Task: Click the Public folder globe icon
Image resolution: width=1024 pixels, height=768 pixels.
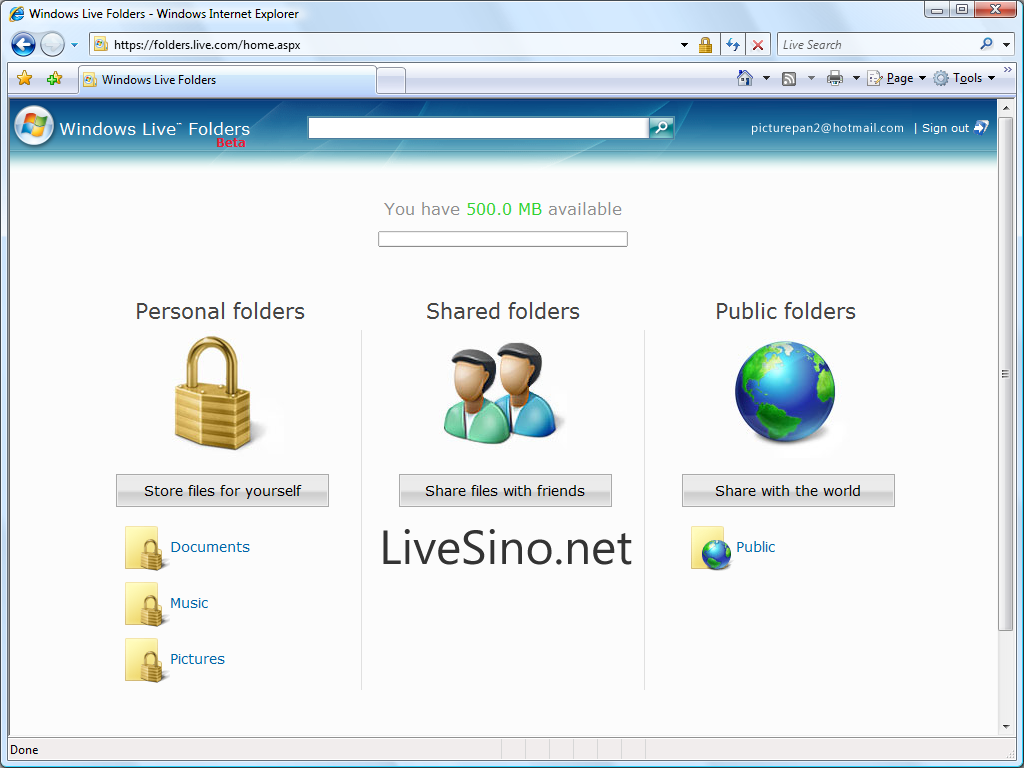Action: coord(711,548)
